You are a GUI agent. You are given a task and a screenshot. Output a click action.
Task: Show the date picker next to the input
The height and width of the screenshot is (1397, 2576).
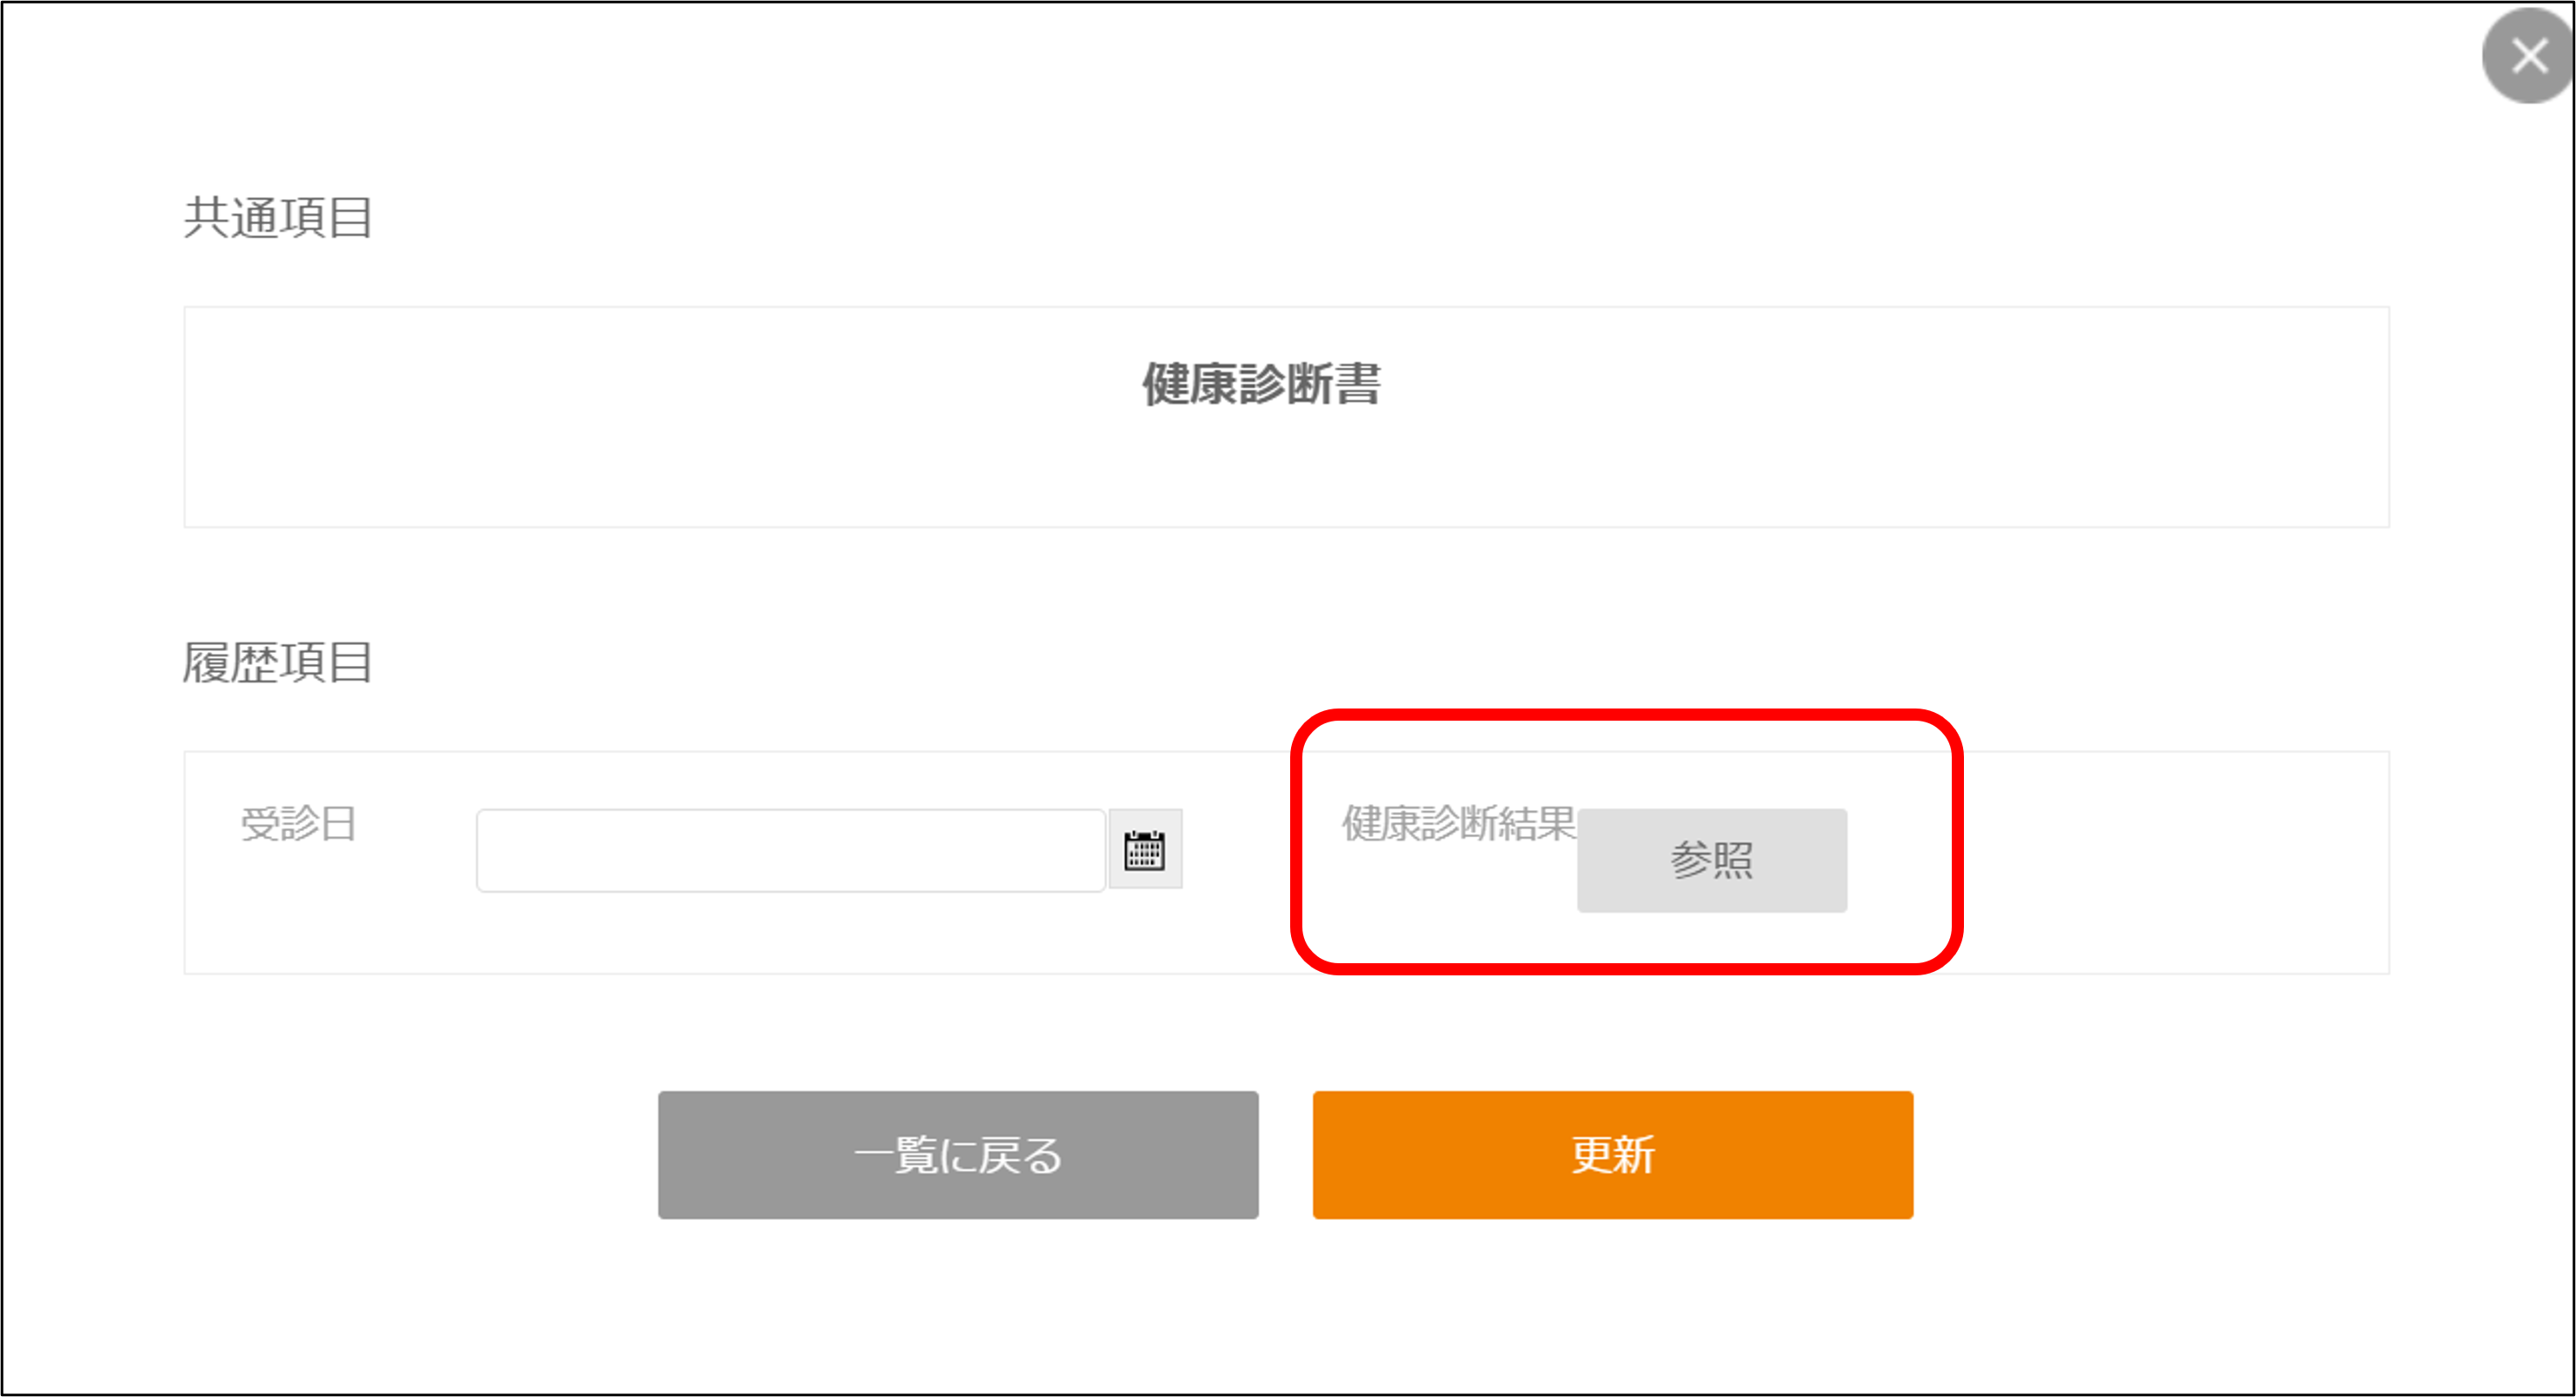1144,850
